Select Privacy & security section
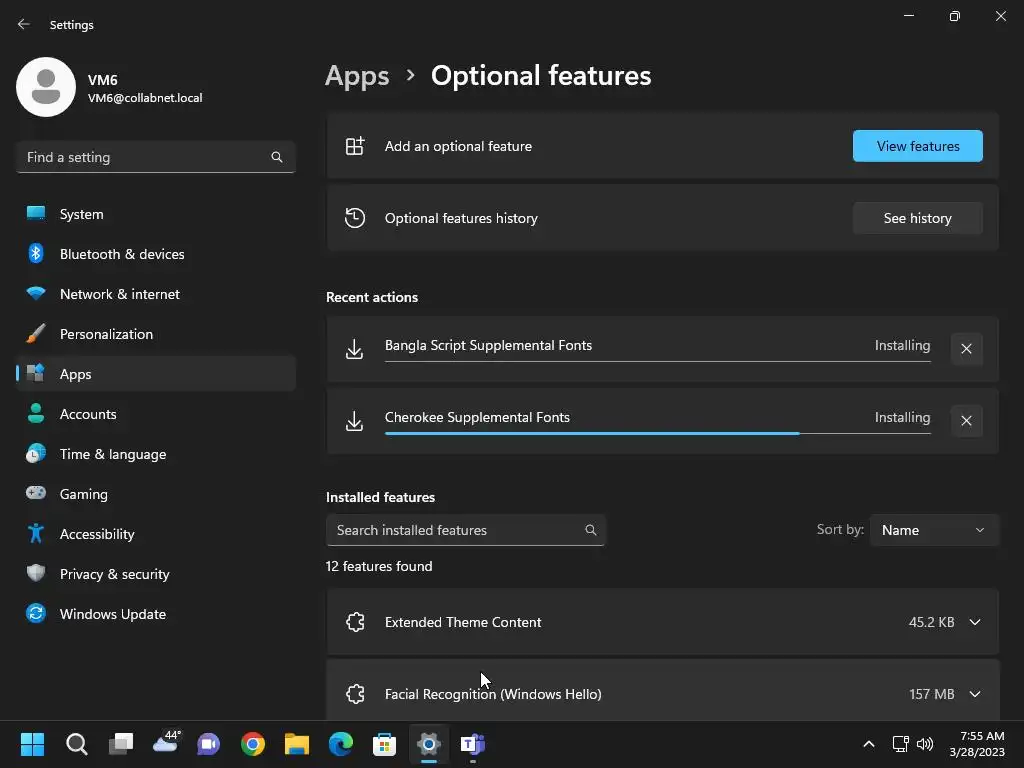Viewport: 1024px width, 768px height. (x=114, y=574)
